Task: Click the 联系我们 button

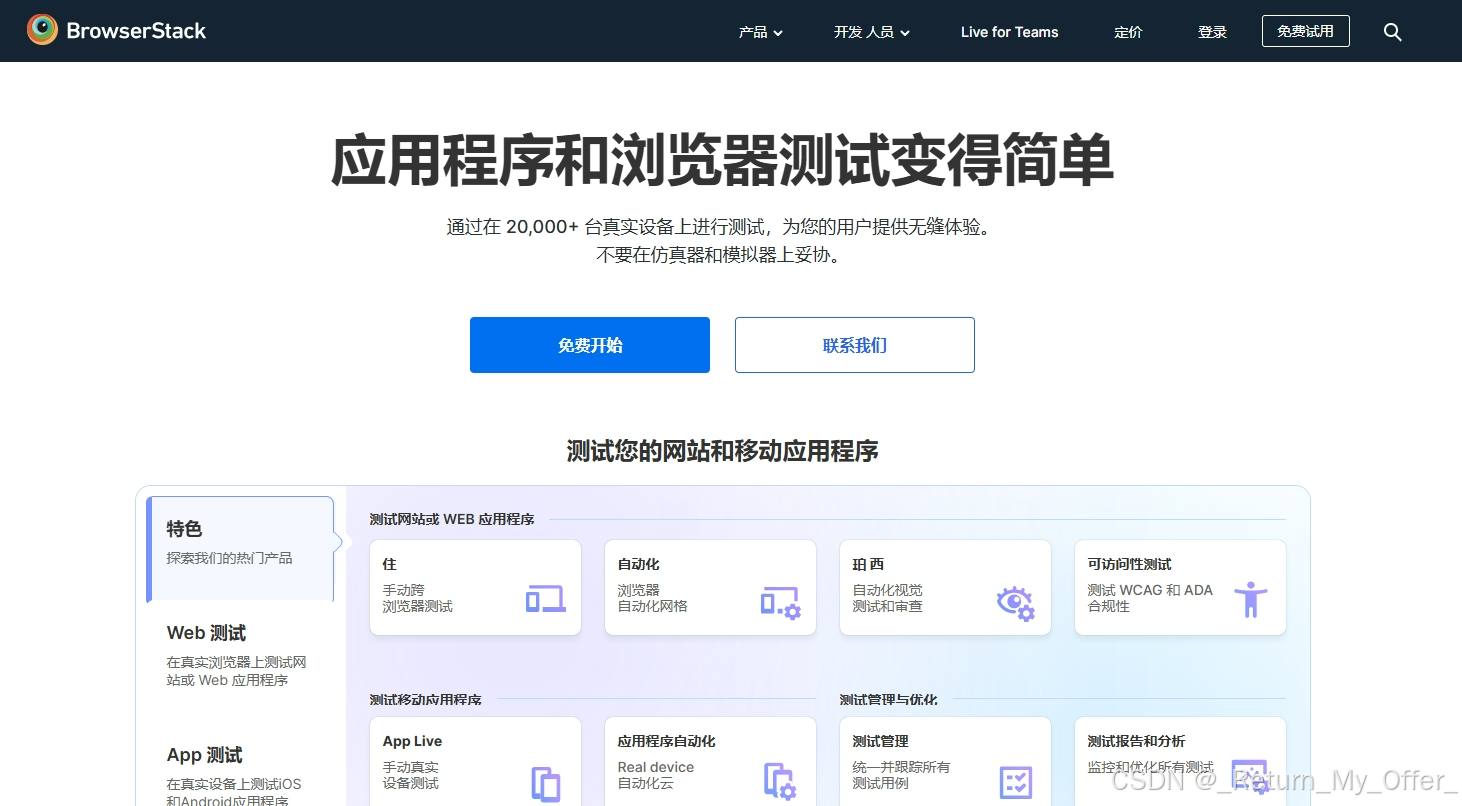Action: pyautogui.click(x=855, y=345)
